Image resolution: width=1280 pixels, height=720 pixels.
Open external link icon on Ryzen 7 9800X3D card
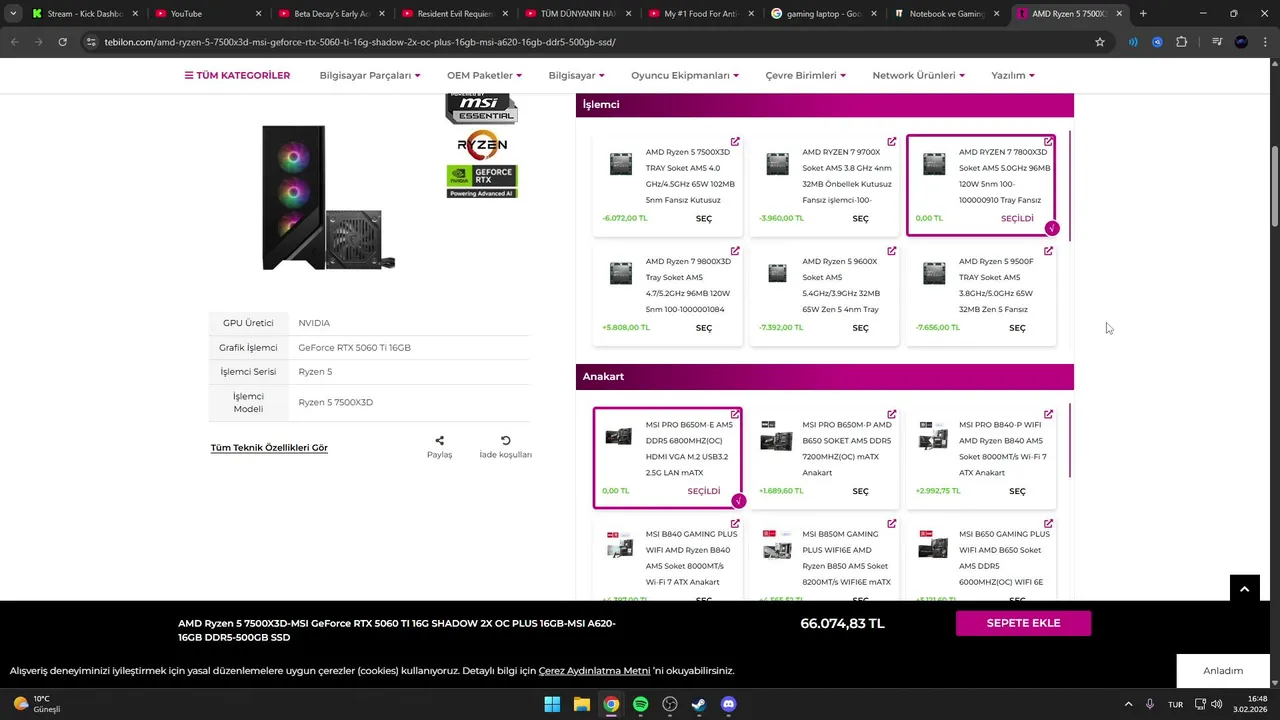(x=735, y=251)
